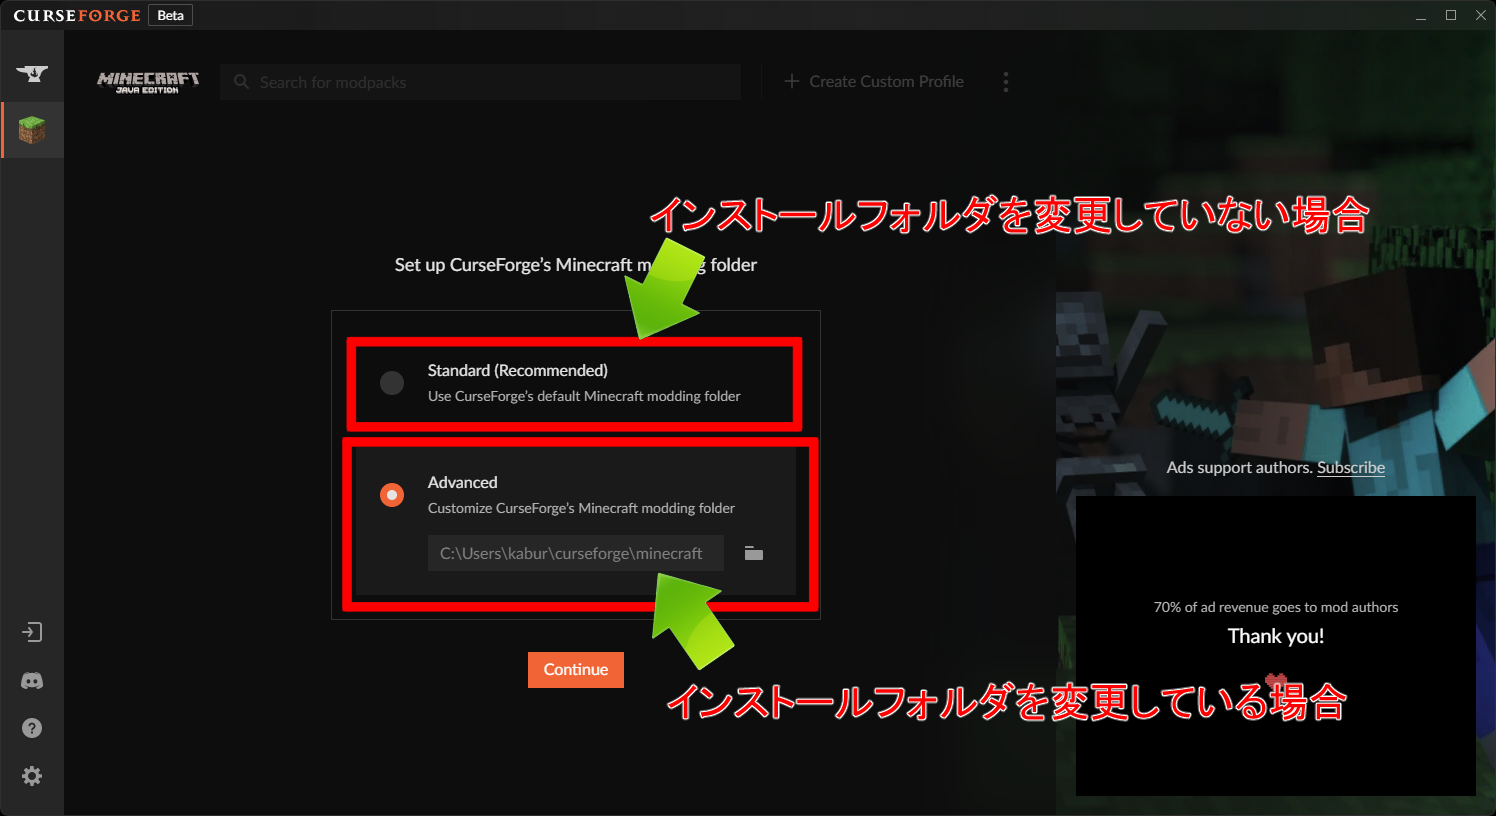Viewport: 1496px width, 816px height.
Task: Click the login arrow icon in sidebar
Action: [x=32, y=632]
